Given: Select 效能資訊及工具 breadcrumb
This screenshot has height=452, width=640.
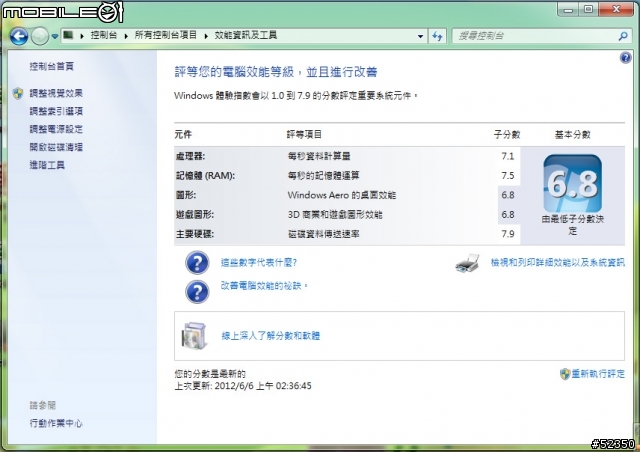Looking at the screenshot, I should [x=246, y=36].
